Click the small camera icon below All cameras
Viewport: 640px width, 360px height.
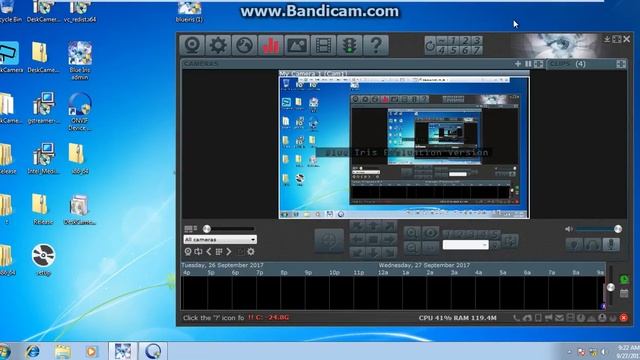[x=188, y=252]
